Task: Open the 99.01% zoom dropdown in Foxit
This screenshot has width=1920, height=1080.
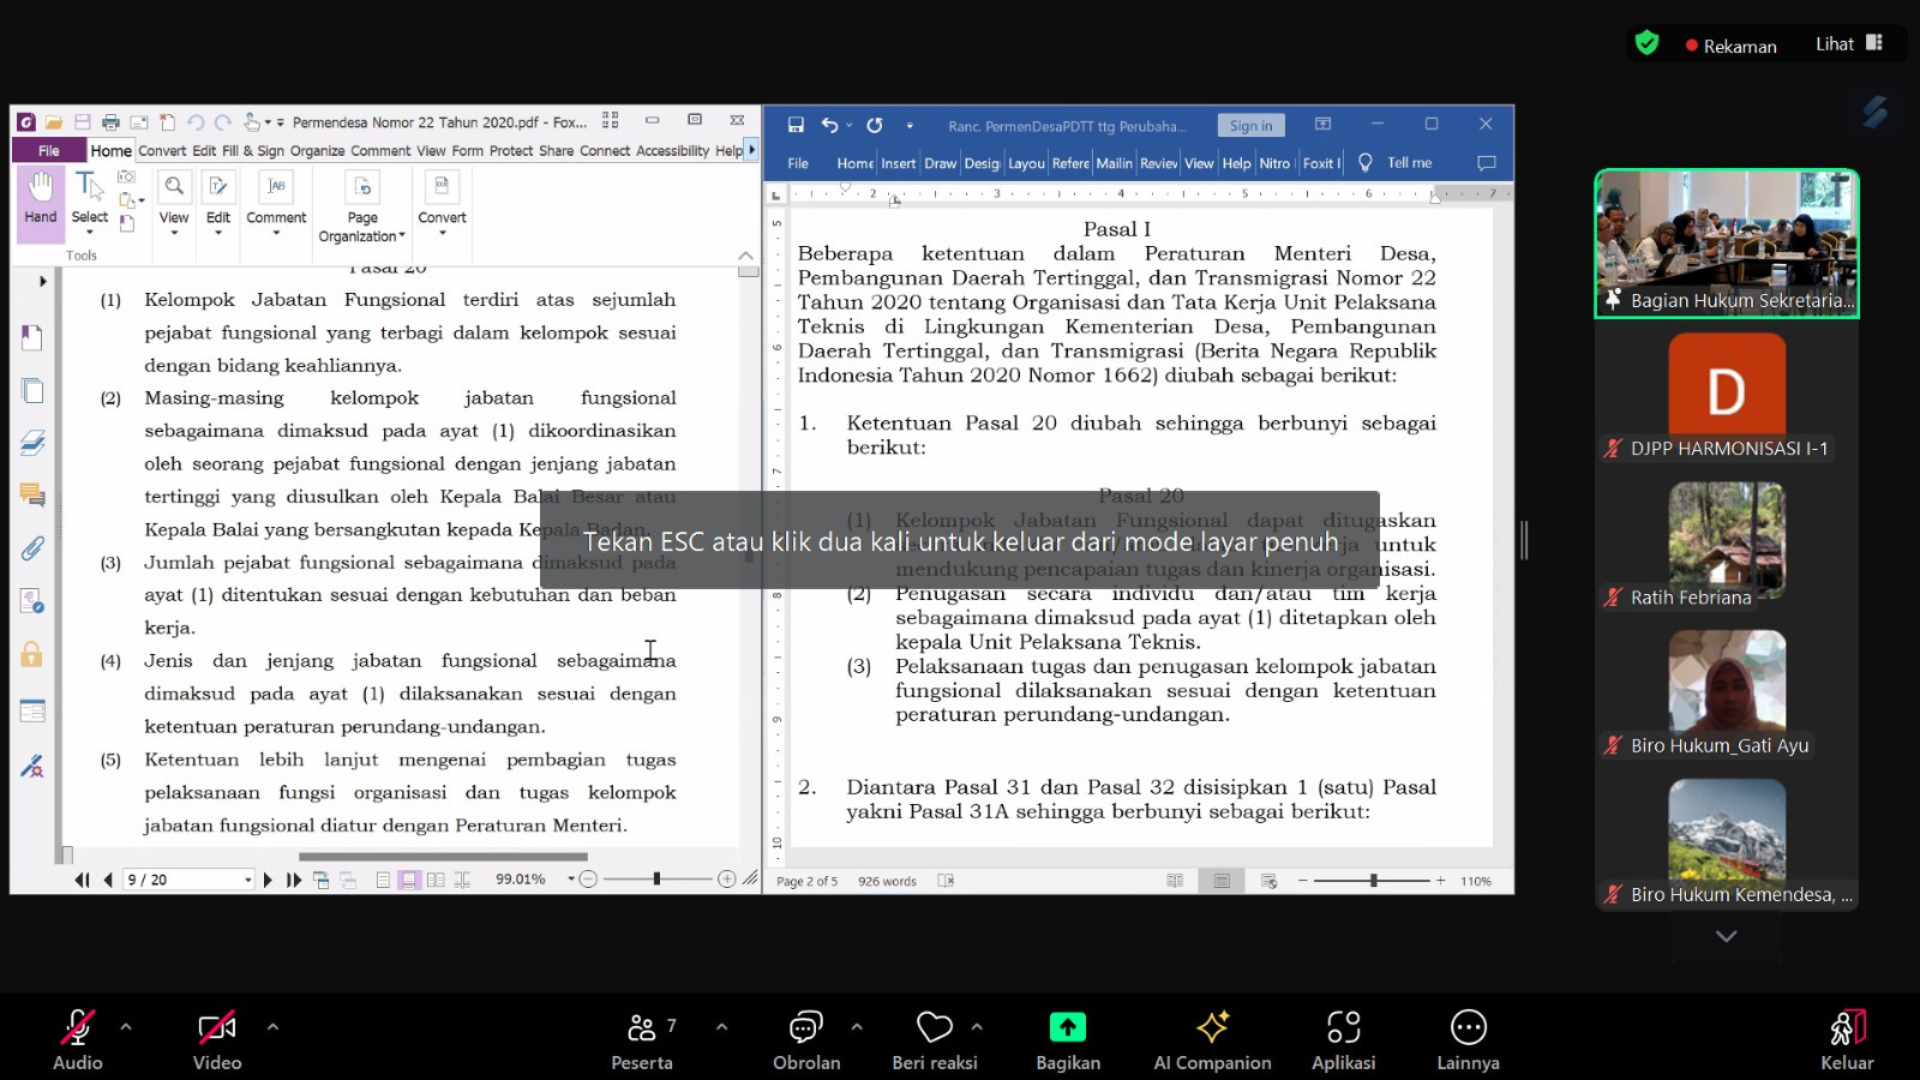Action: click(x=571, y=879)
